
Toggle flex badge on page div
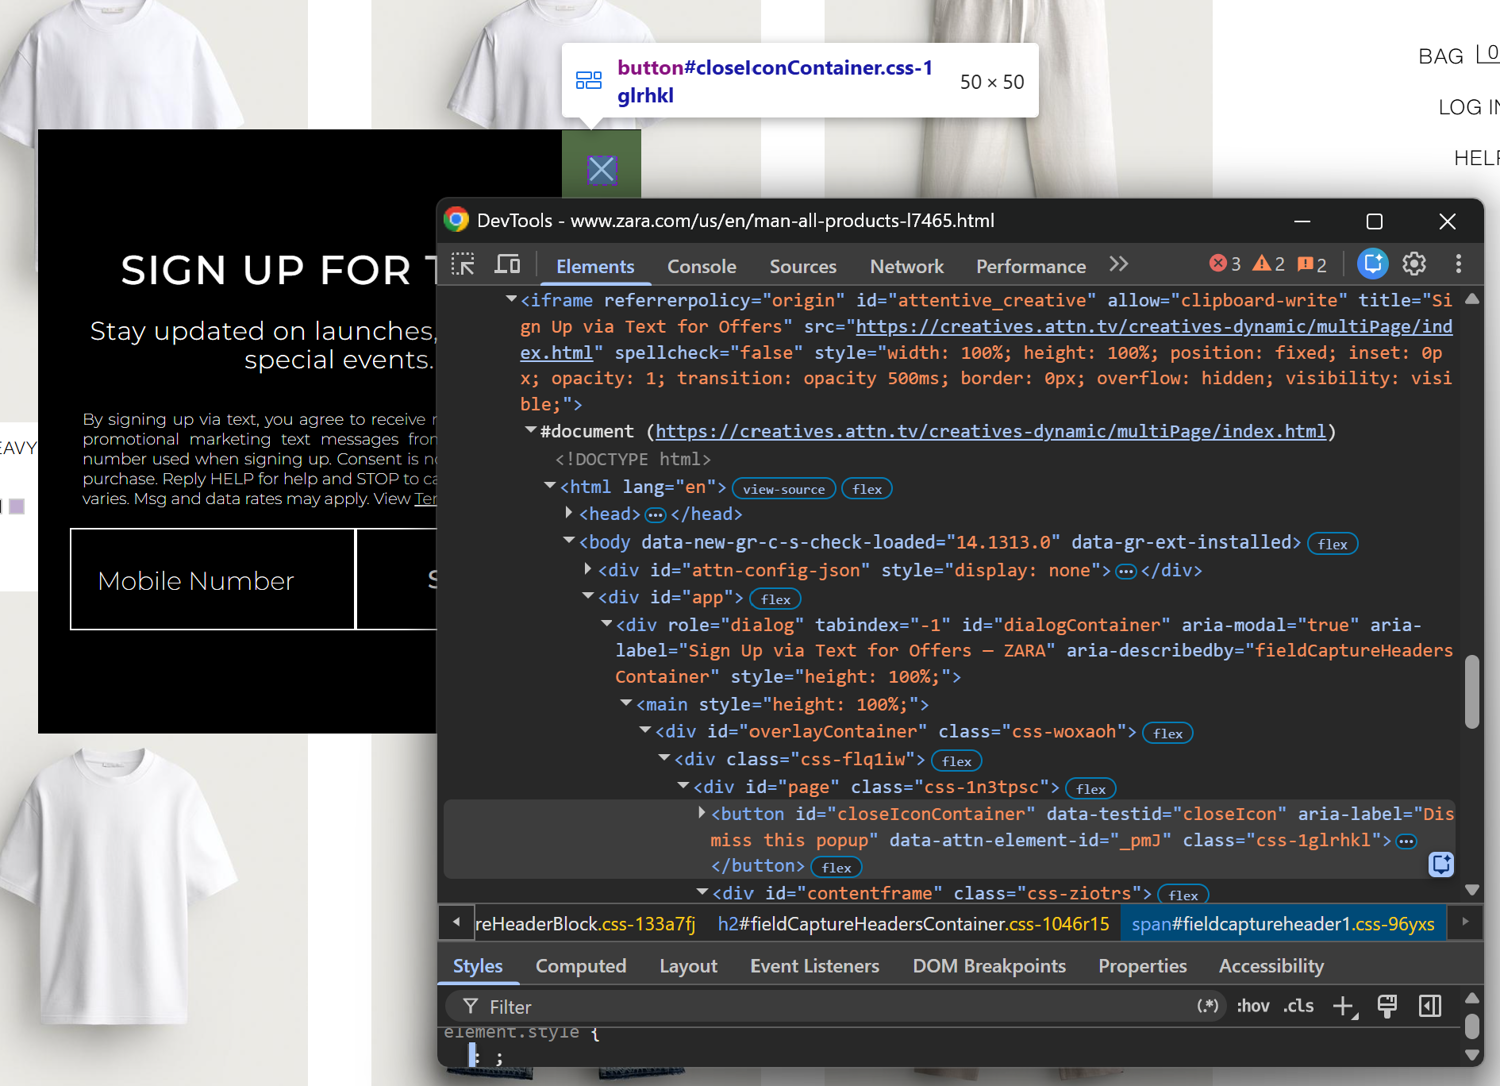(x=1090, y=789)
